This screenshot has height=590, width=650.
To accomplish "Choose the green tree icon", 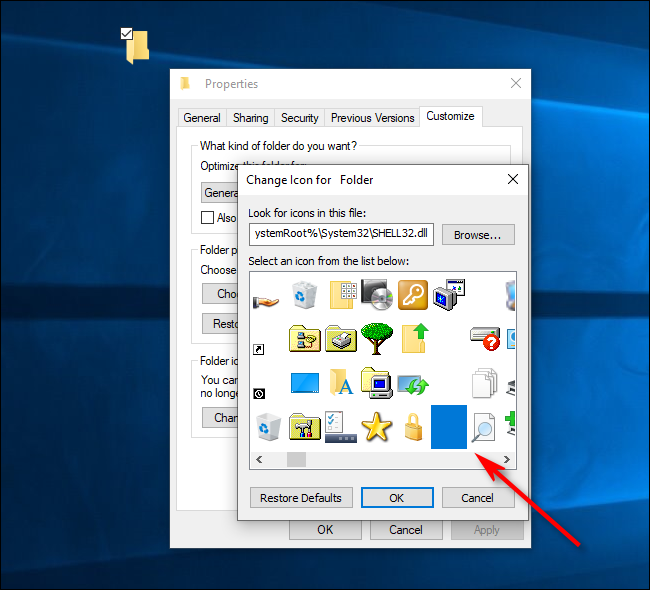I will pyautogui.click(x=376, y=338).
